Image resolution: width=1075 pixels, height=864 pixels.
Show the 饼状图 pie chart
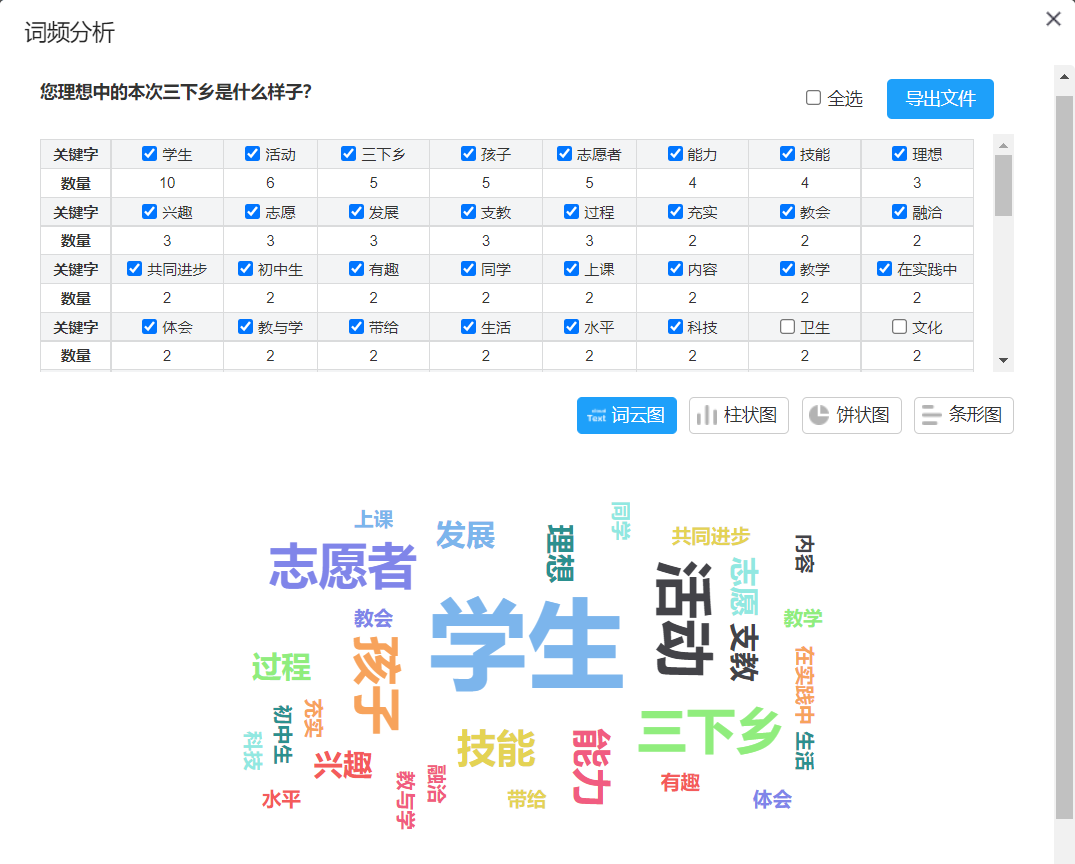coord(851,415)
